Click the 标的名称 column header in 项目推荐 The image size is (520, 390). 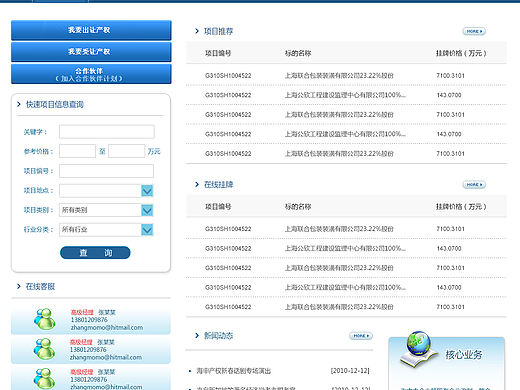pos(298,53)
